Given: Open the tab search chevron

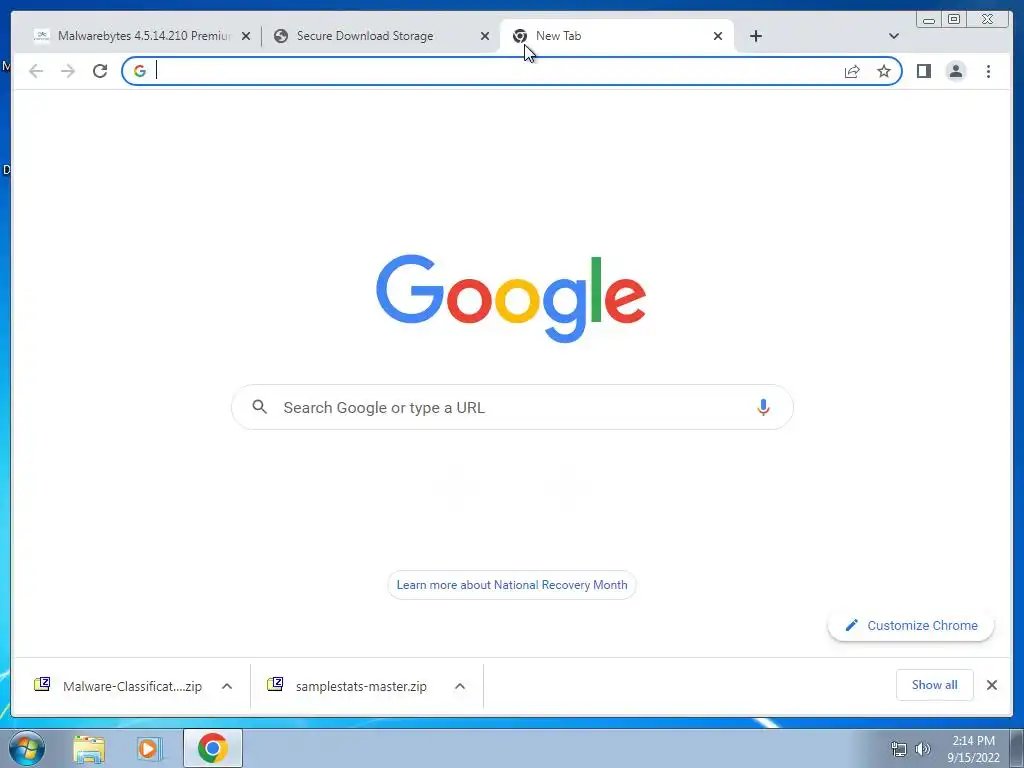Looking at the screenshot, I should pyautogui.click(x=894, y=36).
